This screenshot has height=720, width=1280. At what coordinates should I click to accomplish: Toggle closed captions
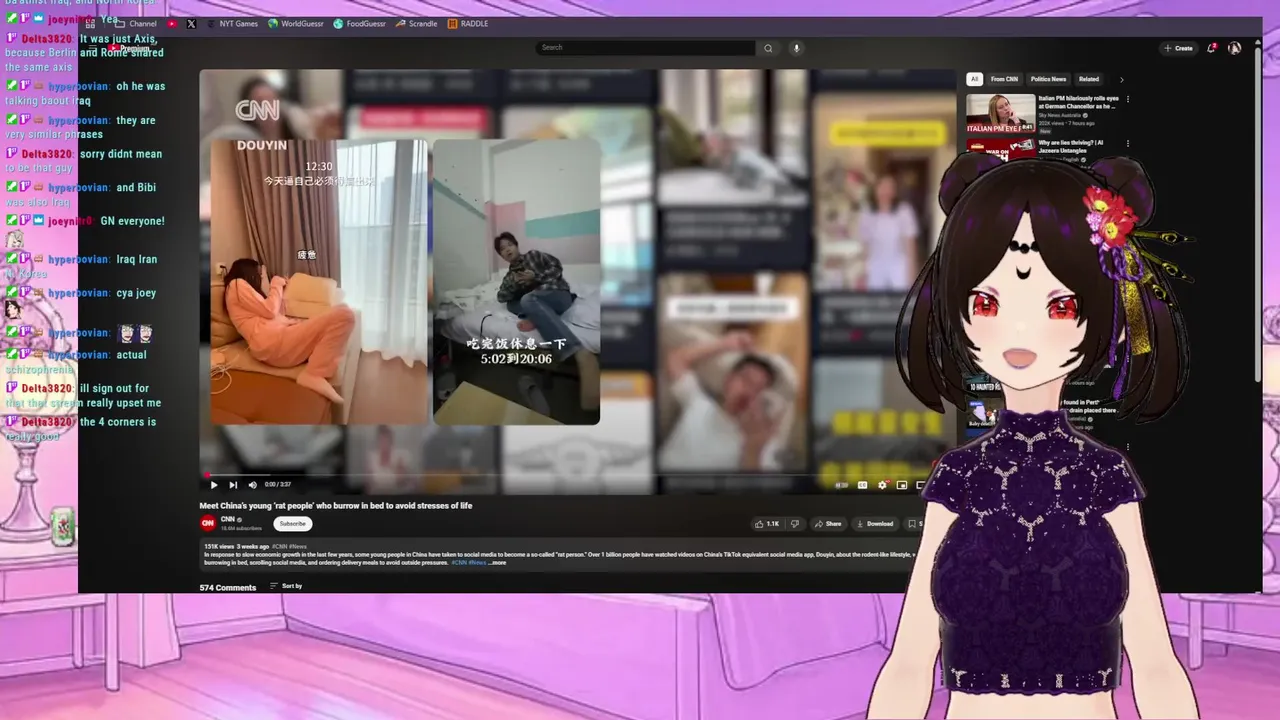(x=863, y=485)
